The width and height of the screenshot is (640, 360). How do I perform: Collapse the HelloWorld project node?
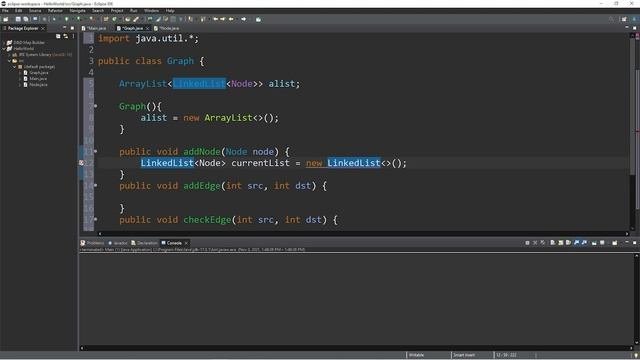(x=4, y=49)
